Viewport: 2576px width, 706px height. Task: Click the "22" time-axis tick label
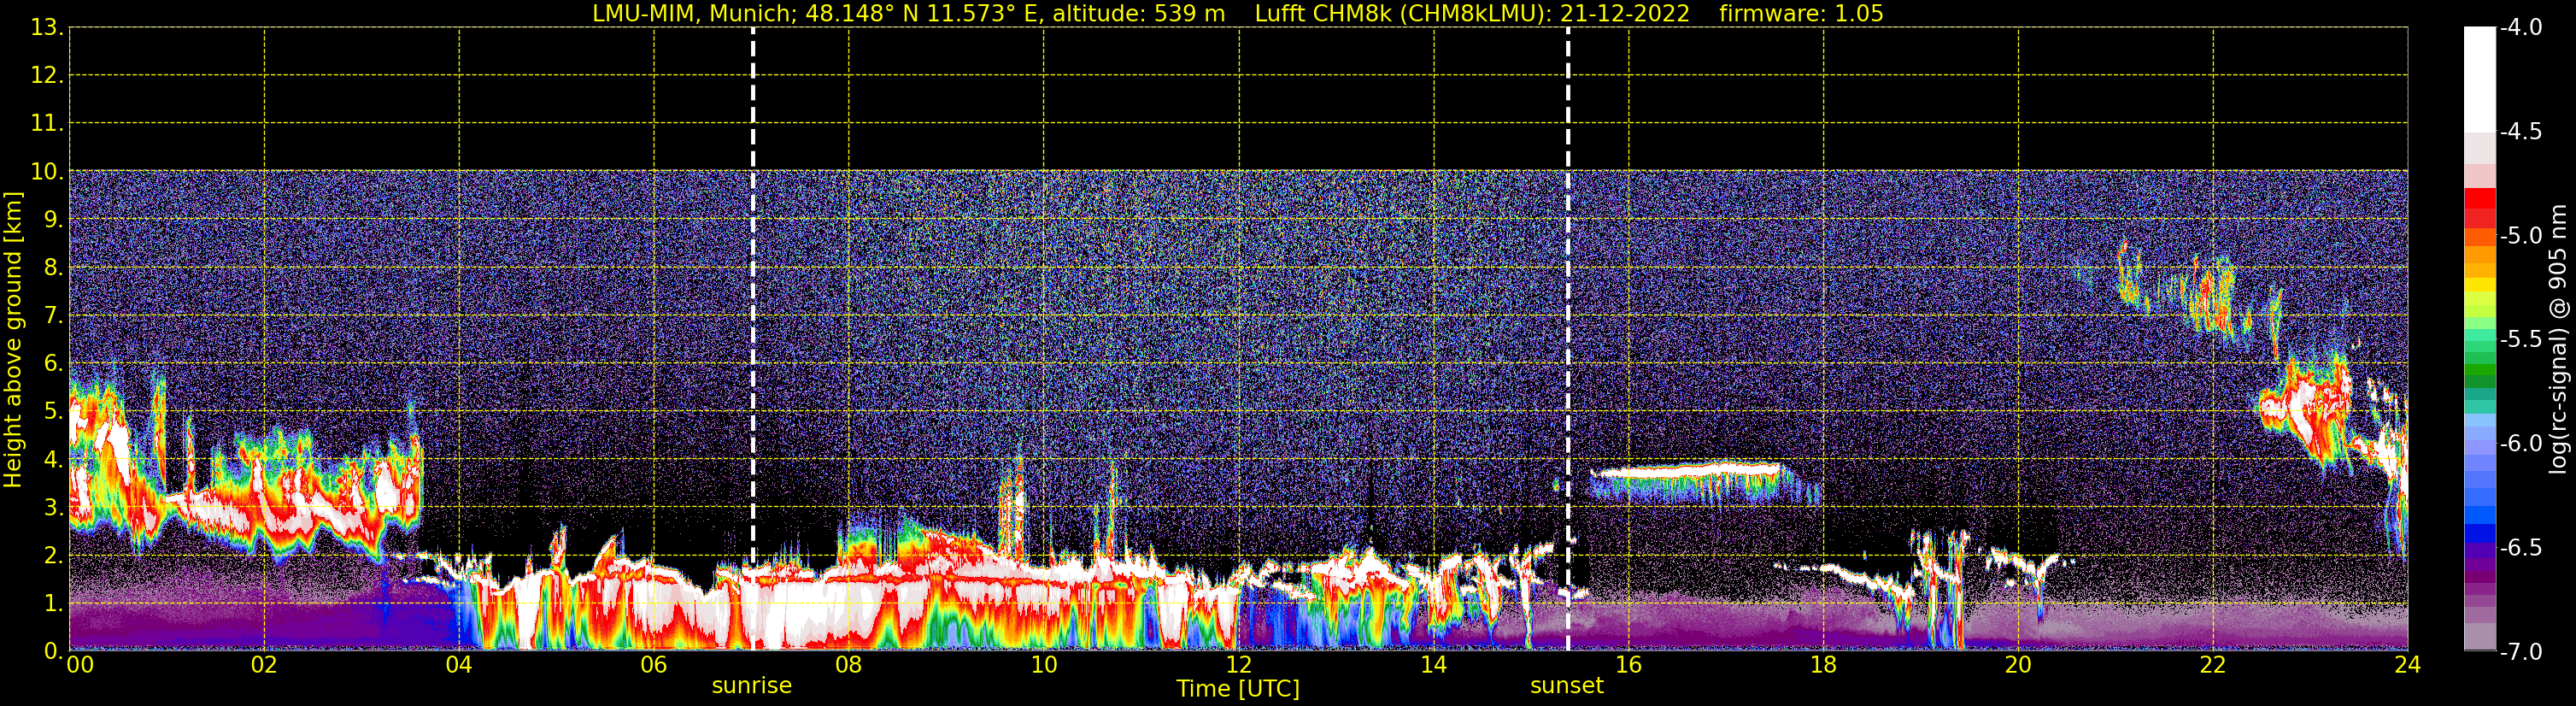click(2213, 665)
